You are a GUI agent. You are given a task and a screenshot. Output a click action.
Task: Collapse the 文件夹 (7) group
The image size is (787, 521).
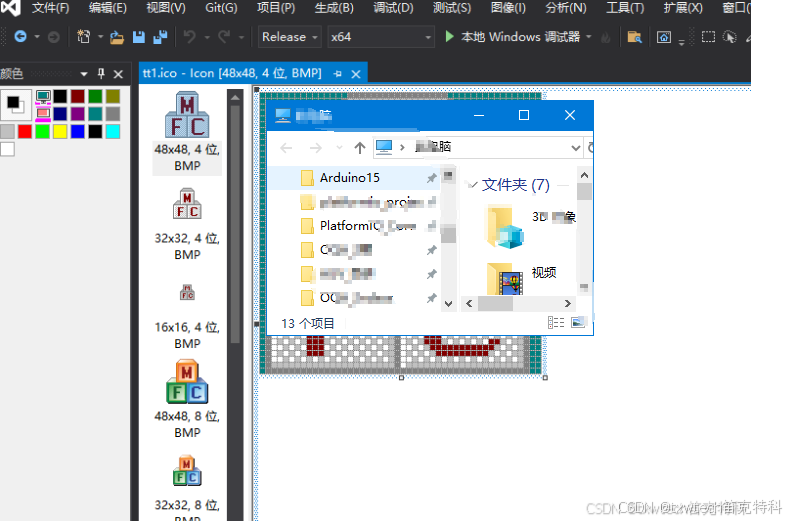pos(472,185)
